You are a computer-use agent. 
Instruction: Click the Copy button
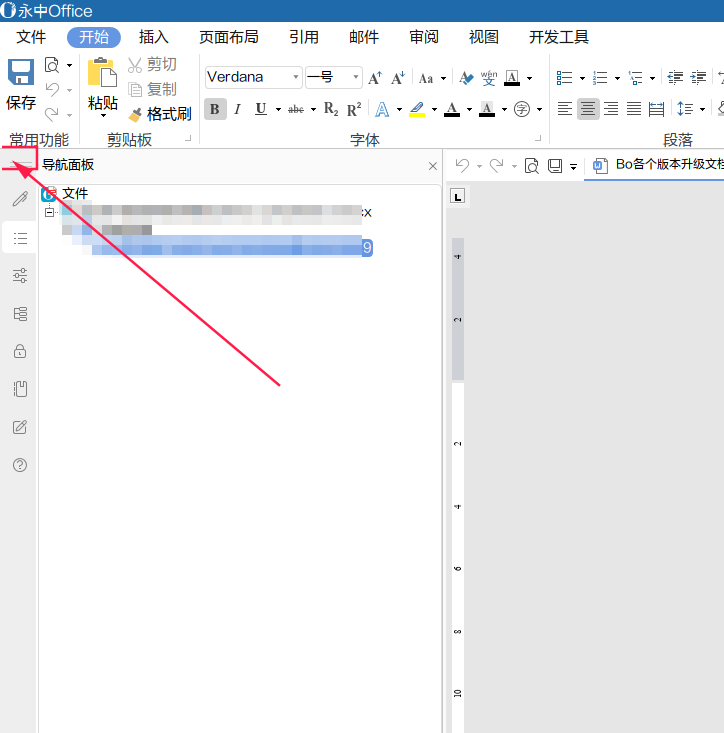[152, 89]
